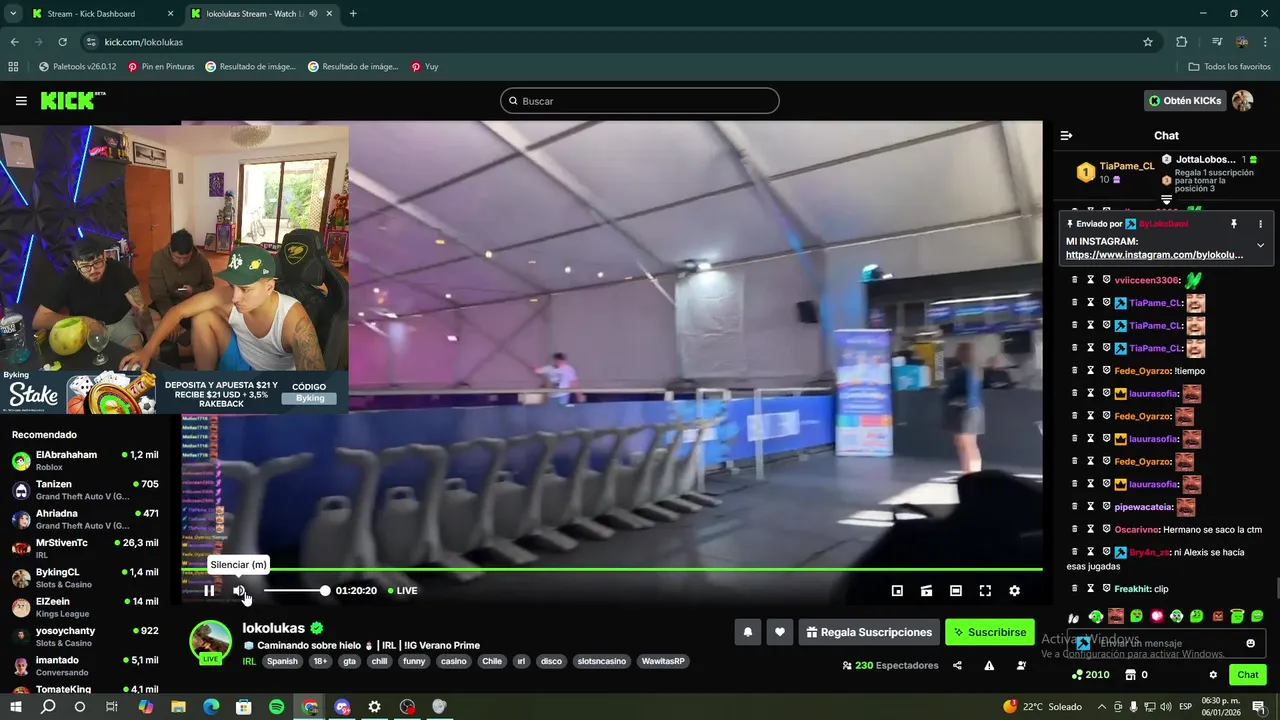
Task: Open a new Chrome tab
Action: pyautogui.click(x=353, y=14)
